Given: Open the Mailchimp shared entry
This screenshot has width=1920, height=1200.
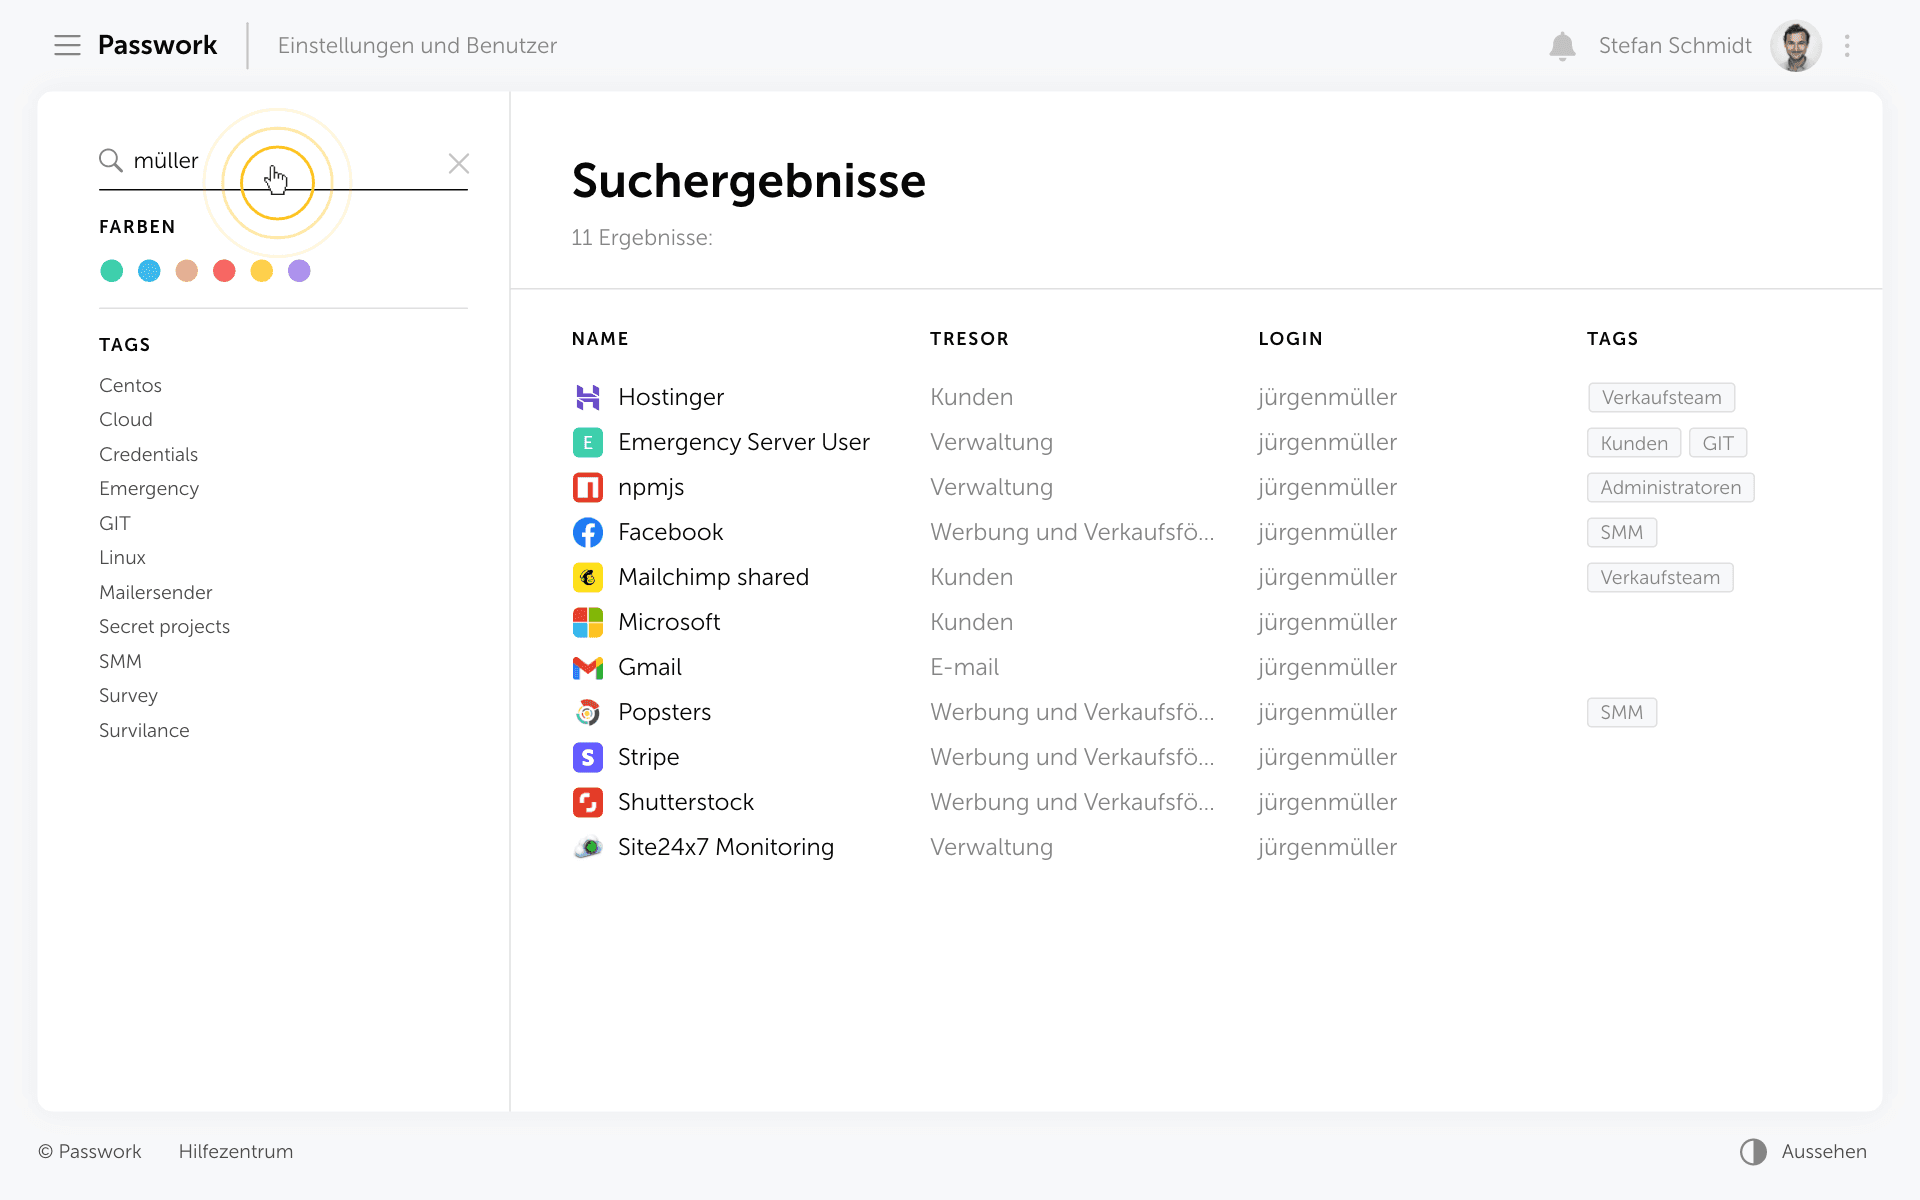Looking at the screenshot, I should tap(713, 577).
